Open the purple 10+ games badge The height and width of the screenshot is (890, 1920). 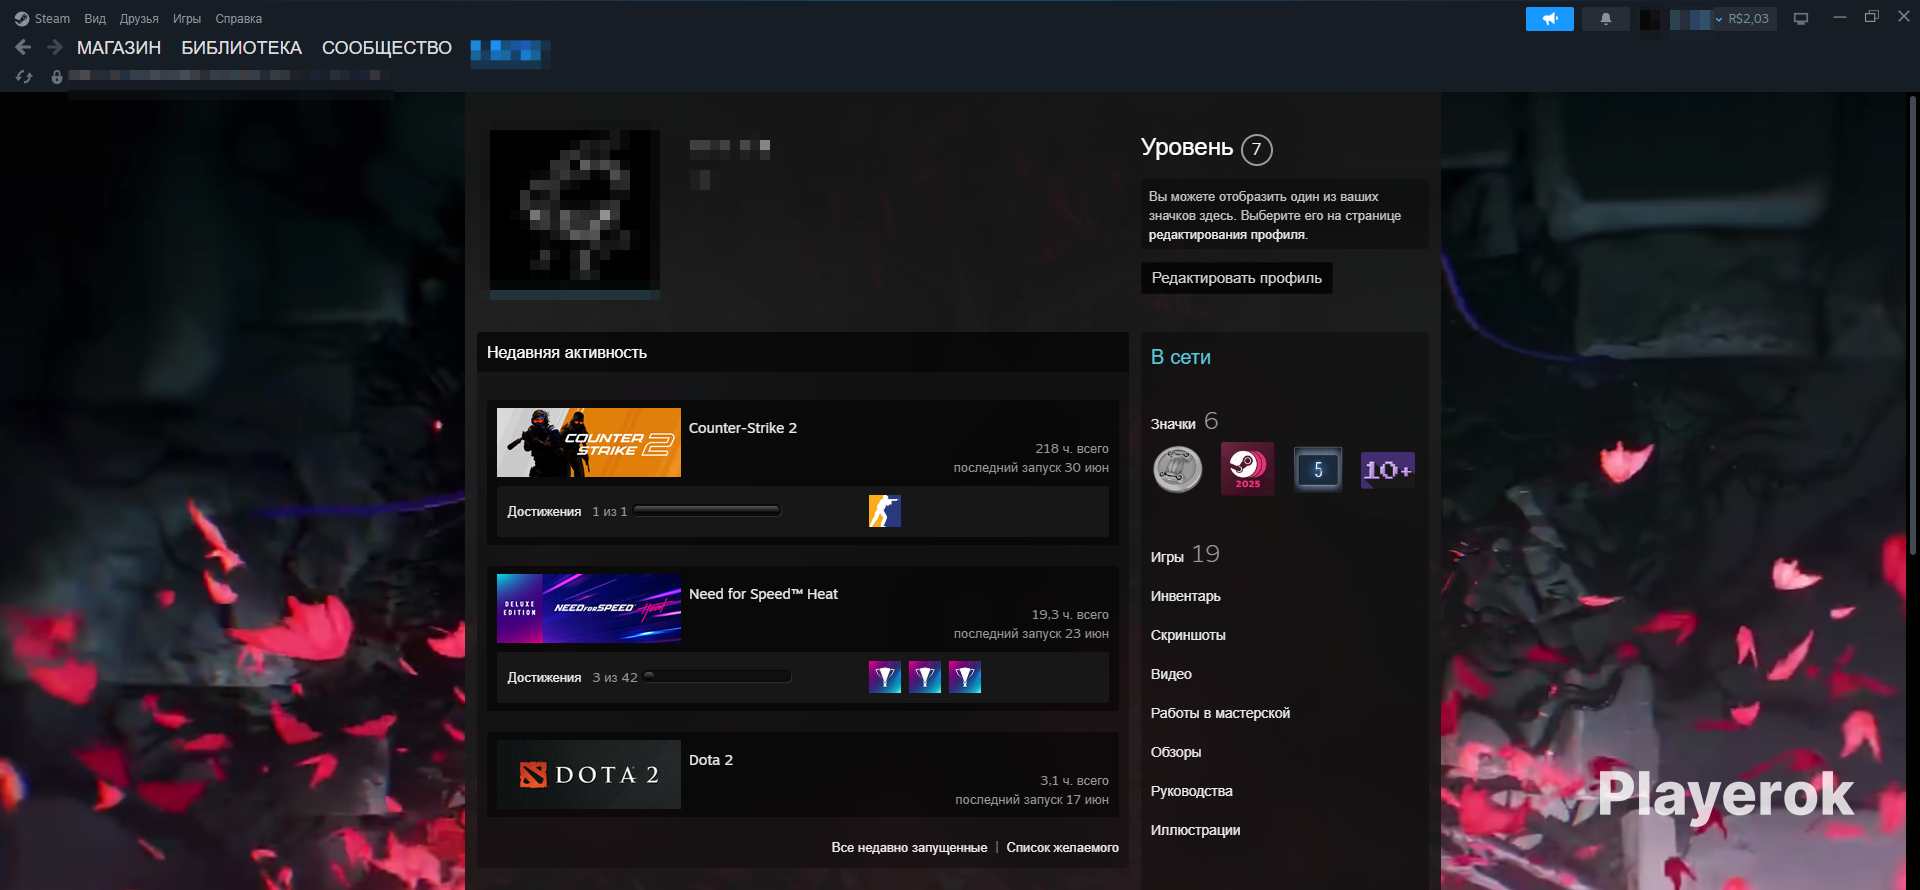tap(1388, 469)
